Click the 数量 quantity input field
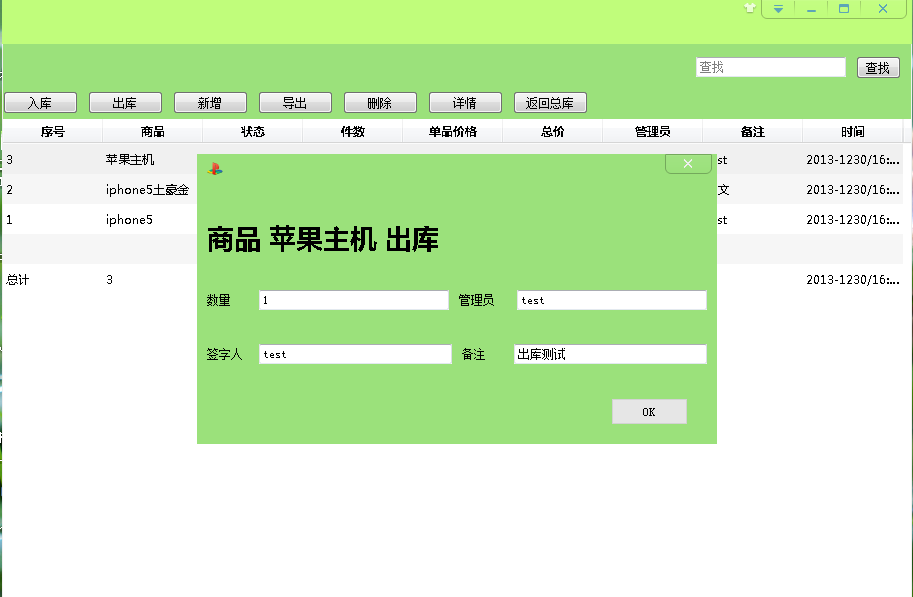The height and width of the screenshot is (597, 913). [x=353, y=300]
